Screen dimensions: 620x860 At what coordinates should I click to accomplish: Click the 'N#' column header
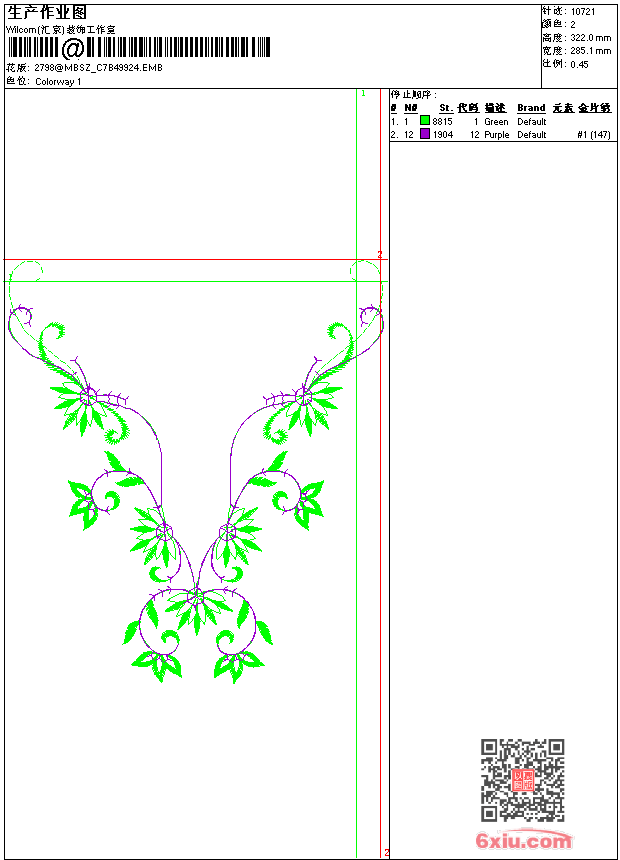tap(411, 108)
